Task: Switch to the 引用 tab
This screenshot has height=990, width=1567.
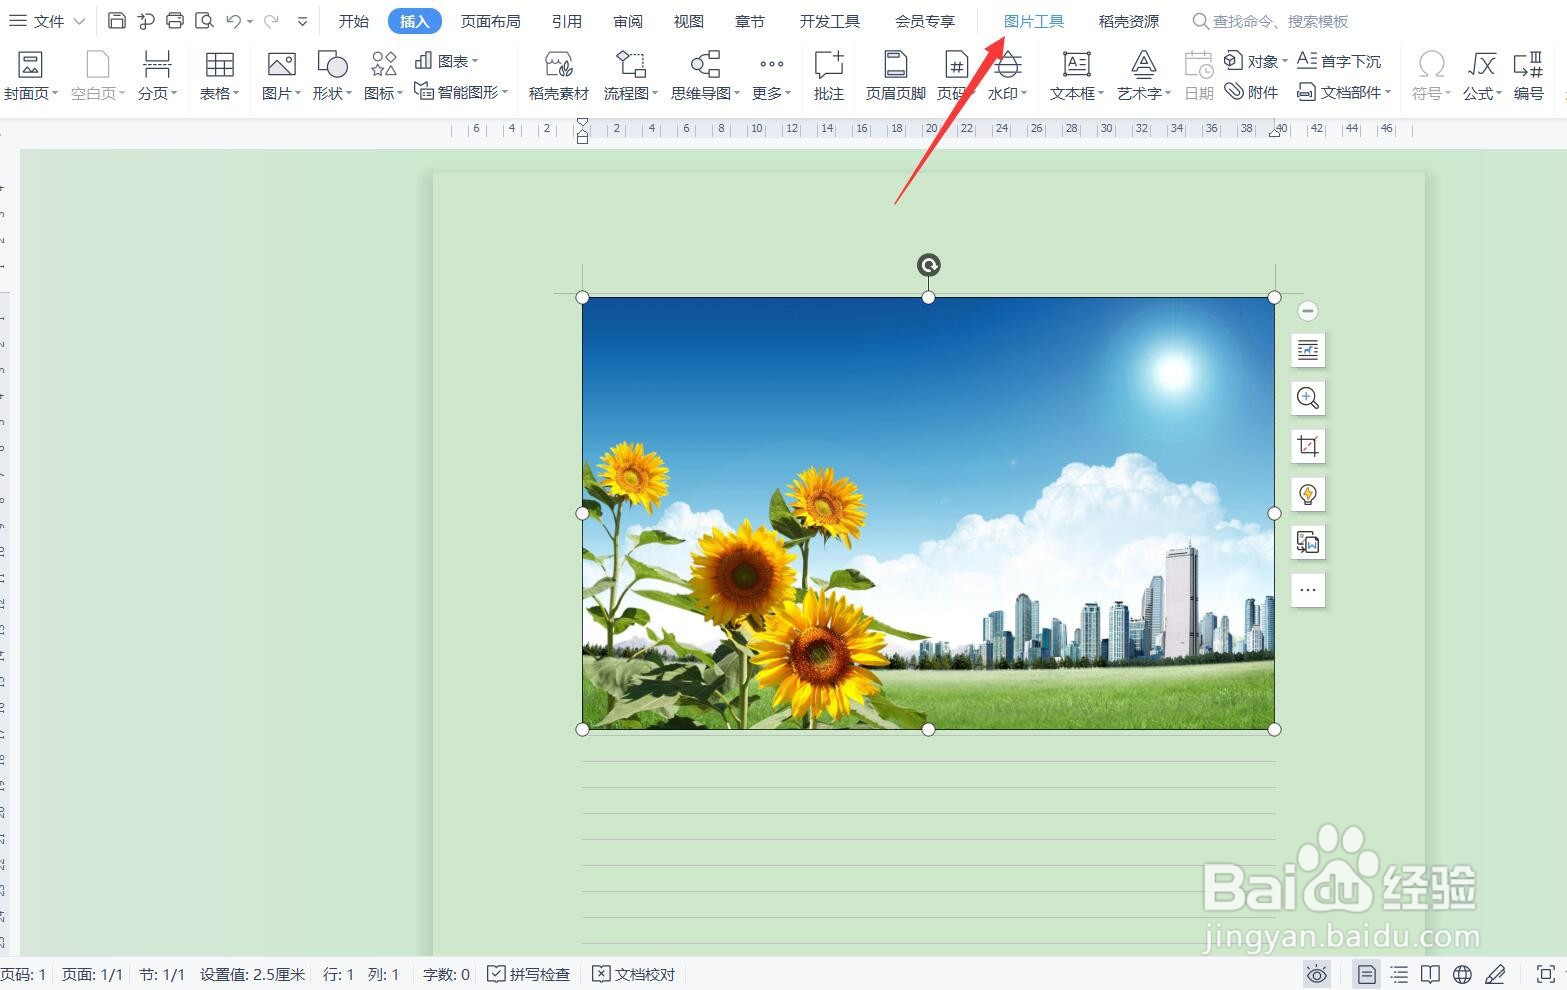Action: coord(567,21)
